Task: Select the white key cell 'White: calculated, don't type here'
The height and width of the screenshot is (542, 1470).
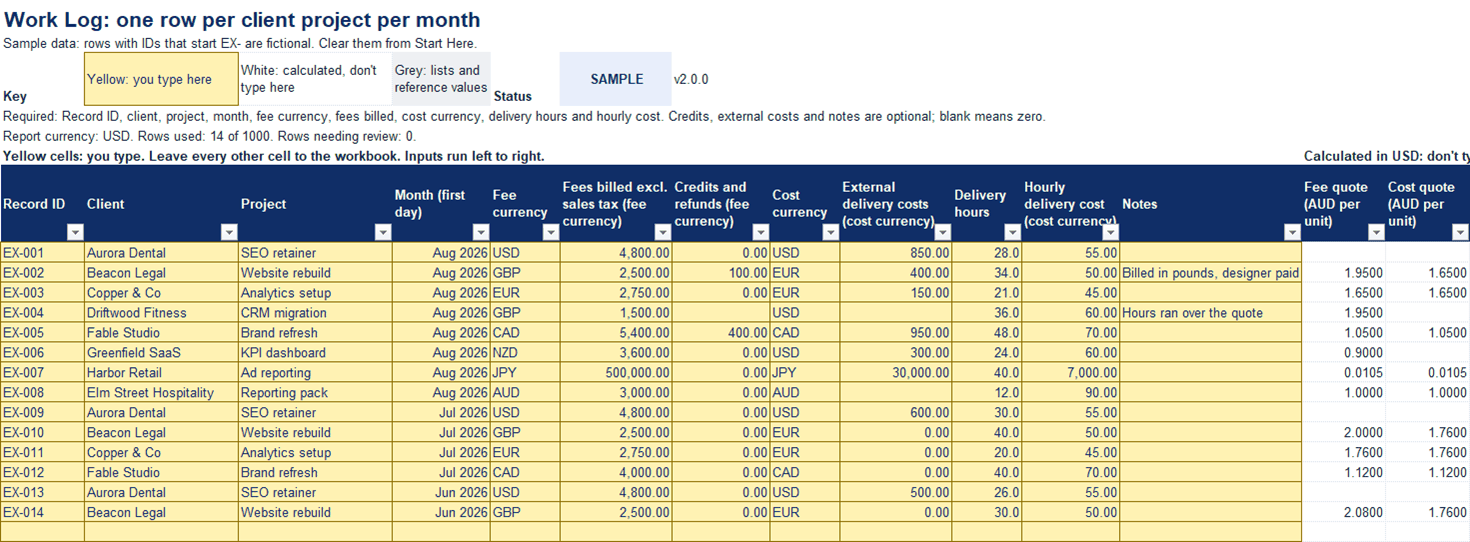Action: pyautogui.click(x=315, y=79)
